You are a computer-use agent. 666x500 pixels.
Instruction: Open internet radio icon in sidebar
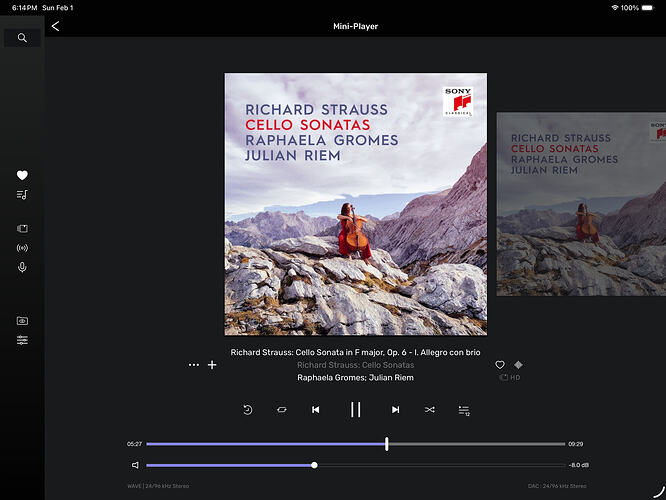pyautogui.click(x=22, y=248)
